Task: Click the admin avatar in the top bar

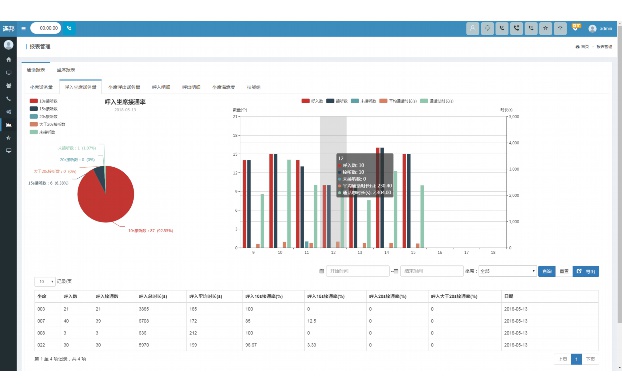Action: (x=593, y=29)
